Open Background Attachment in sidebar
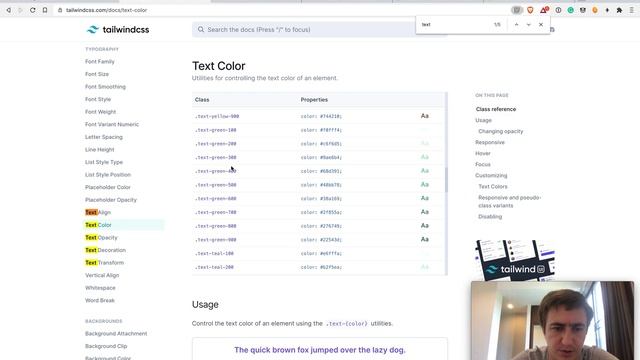The width and height of the screenshot is (640, 360). [116, 333]
